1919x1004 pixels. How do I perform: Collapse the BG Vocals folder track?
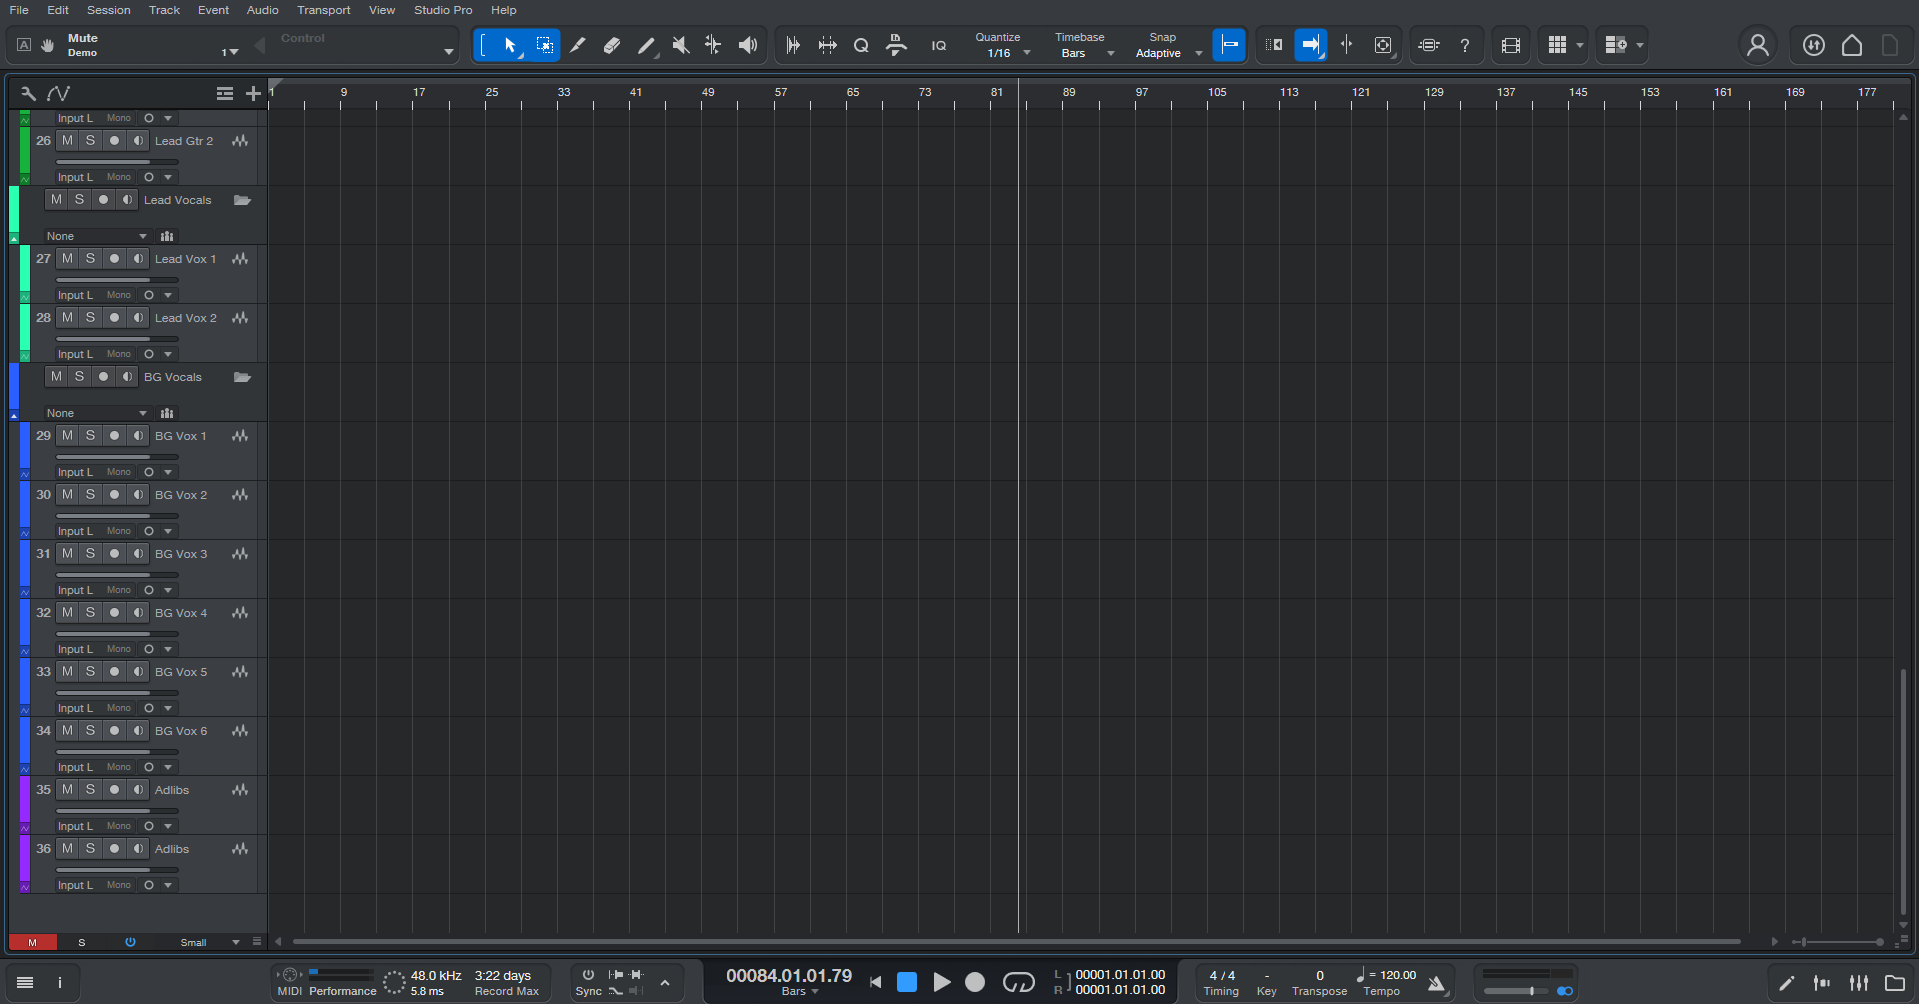(x=242, y=377)
